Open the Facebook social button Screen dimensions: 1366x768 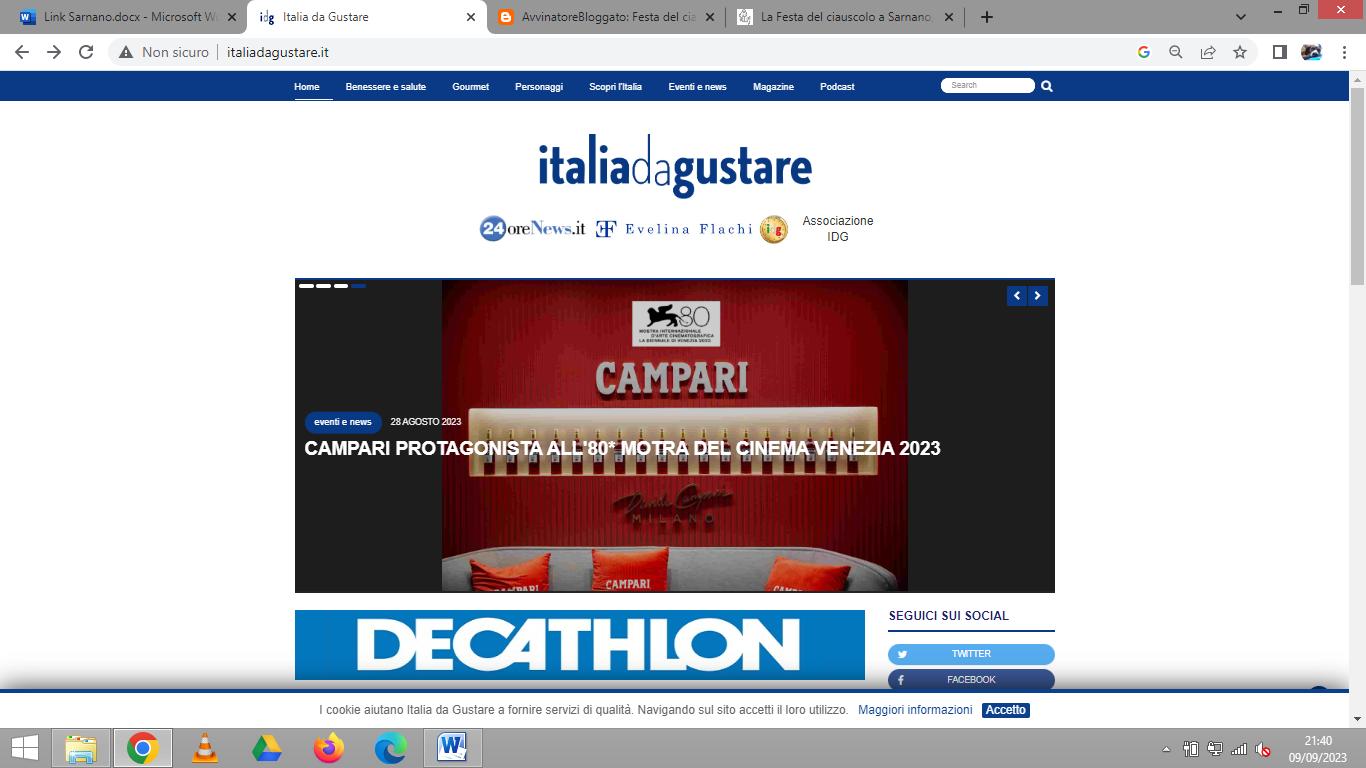tap(971, 680)
